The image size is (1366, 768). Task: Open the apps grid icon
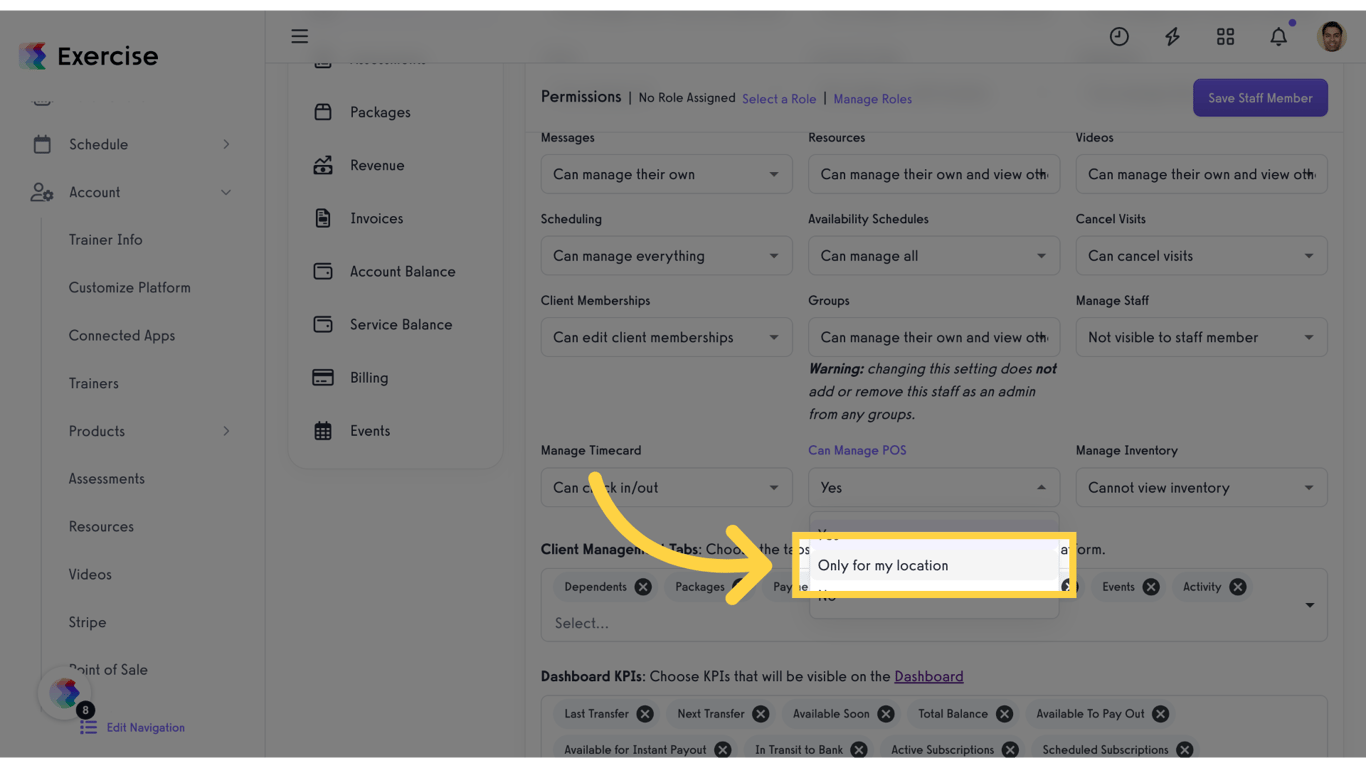(1225, 37)
